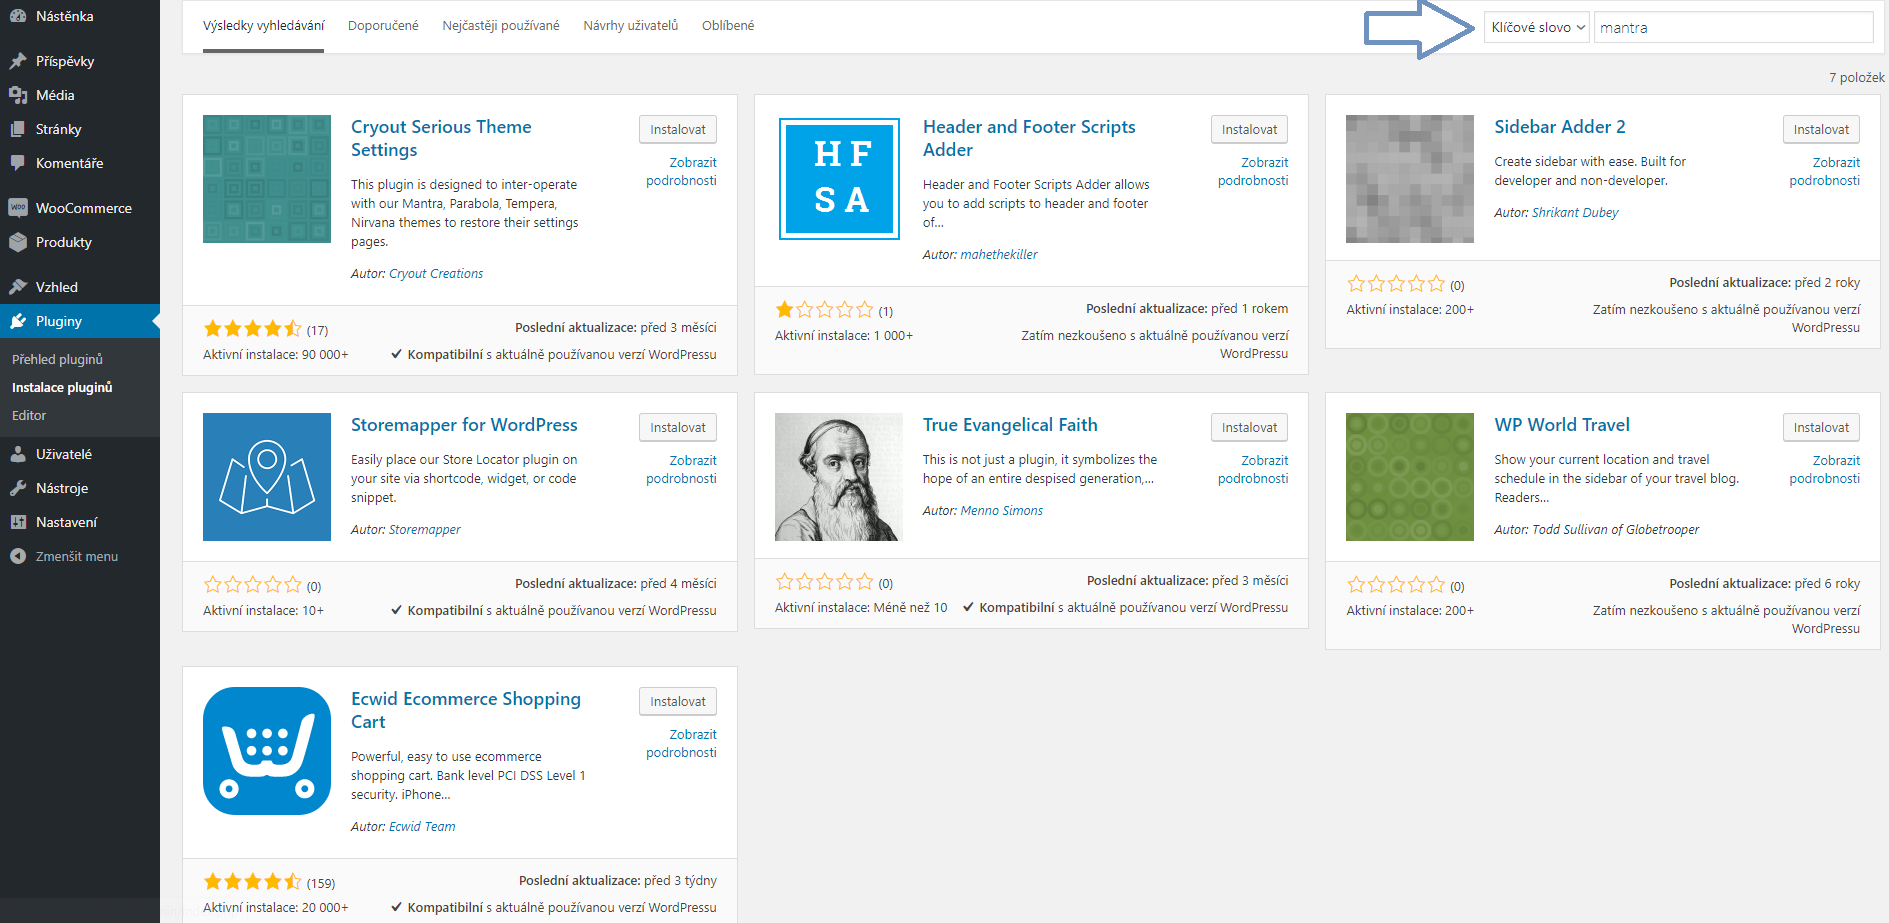Click the Komentáře speech bubble icon
This screenshot has height=923, width=1889.
tap(18, 163)
